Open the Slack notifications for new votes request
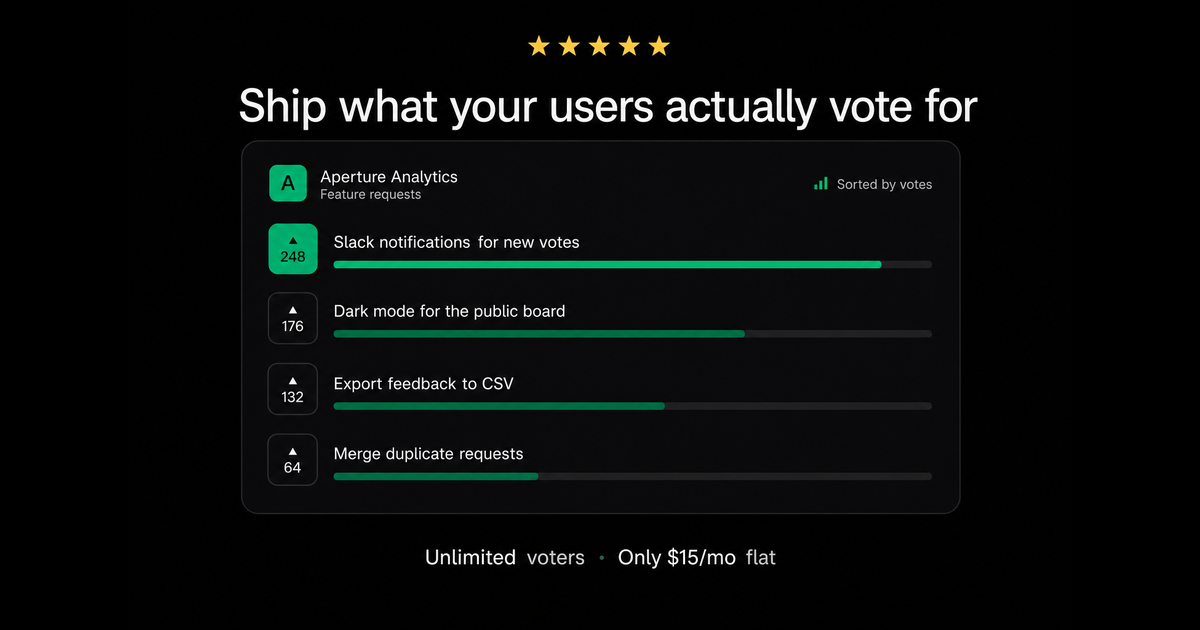The width and height of the screenshot is (1200, 630). point(456,242)
